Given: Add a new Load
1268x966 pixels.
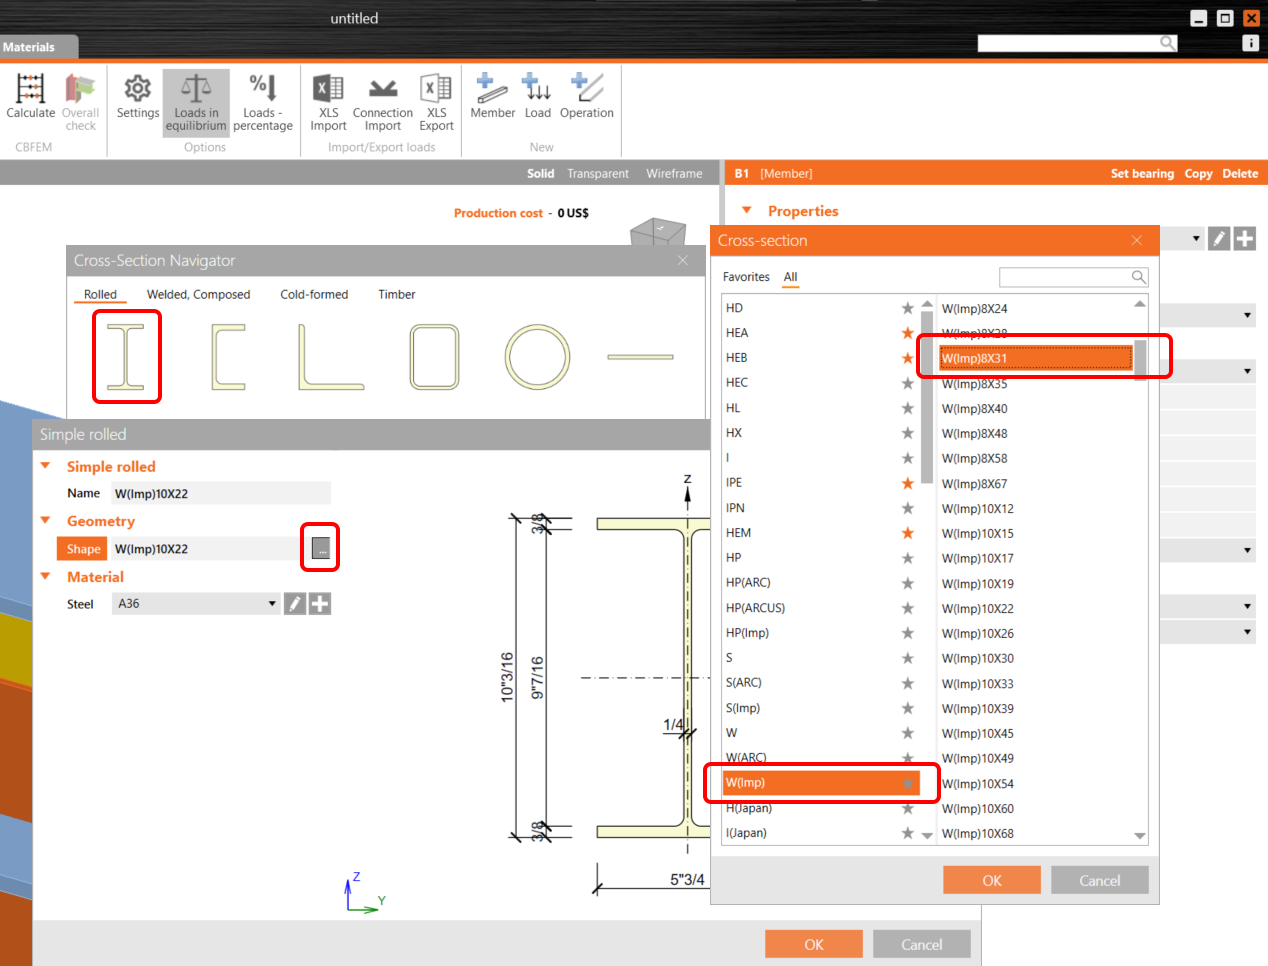Looking at the screenshot, I should point(537,95).
